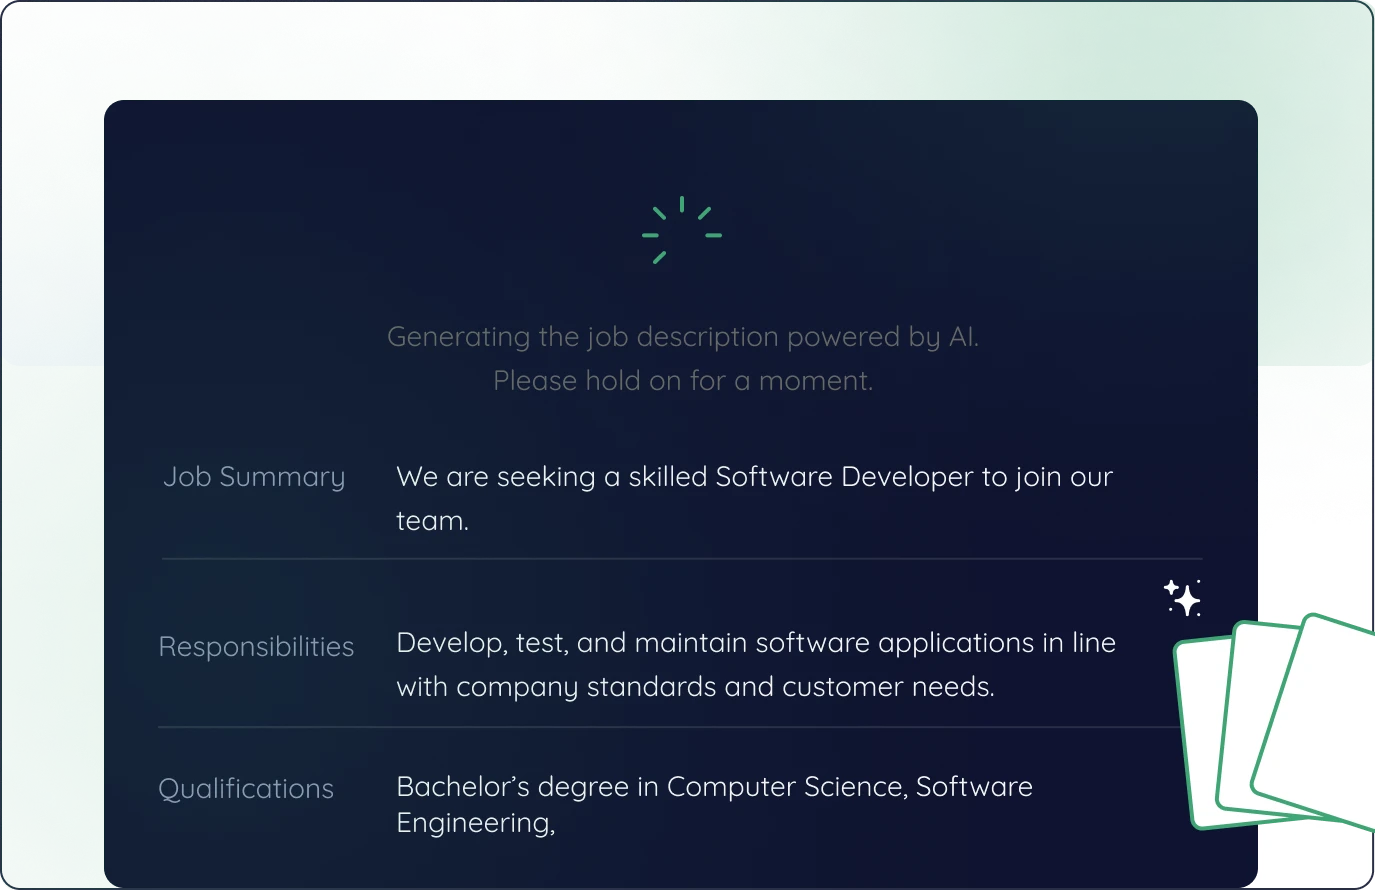Image resolution: width=1375 pixels, height=890 pixels.
Task: Select the Job Summary label
Action: point(254,477)
